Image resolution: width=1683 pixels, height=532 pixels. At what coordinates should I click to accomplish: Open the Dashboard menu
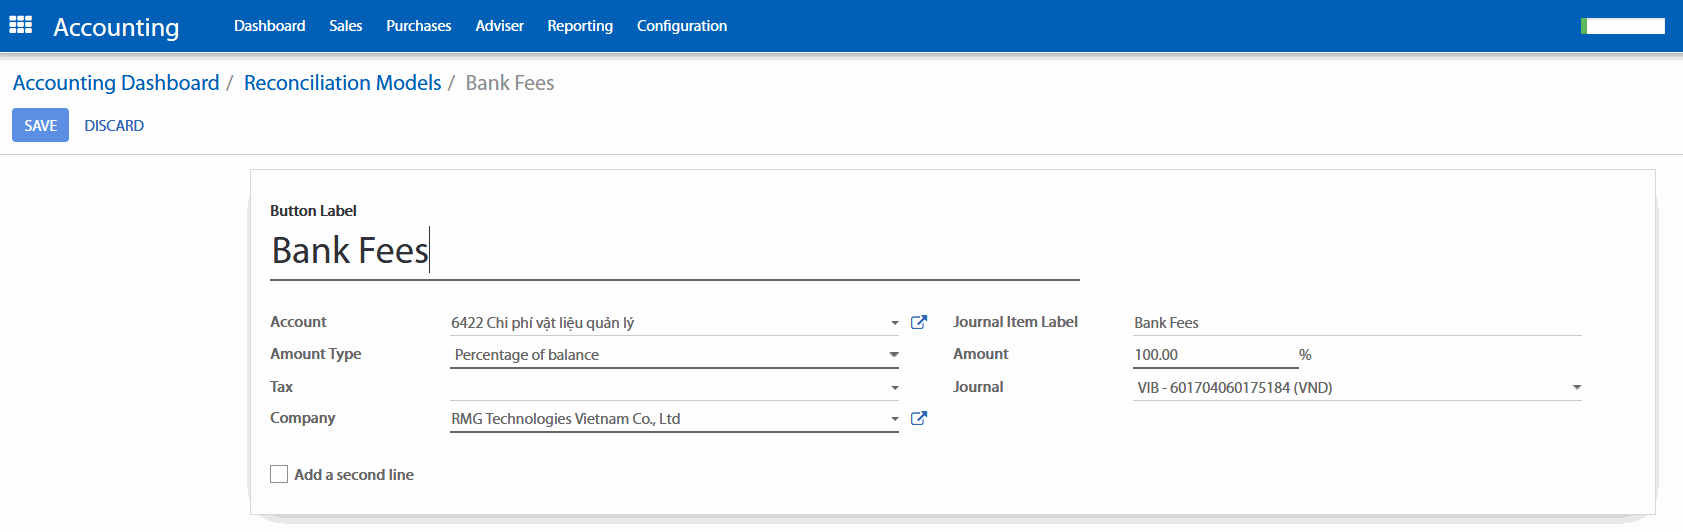(269, 26)
